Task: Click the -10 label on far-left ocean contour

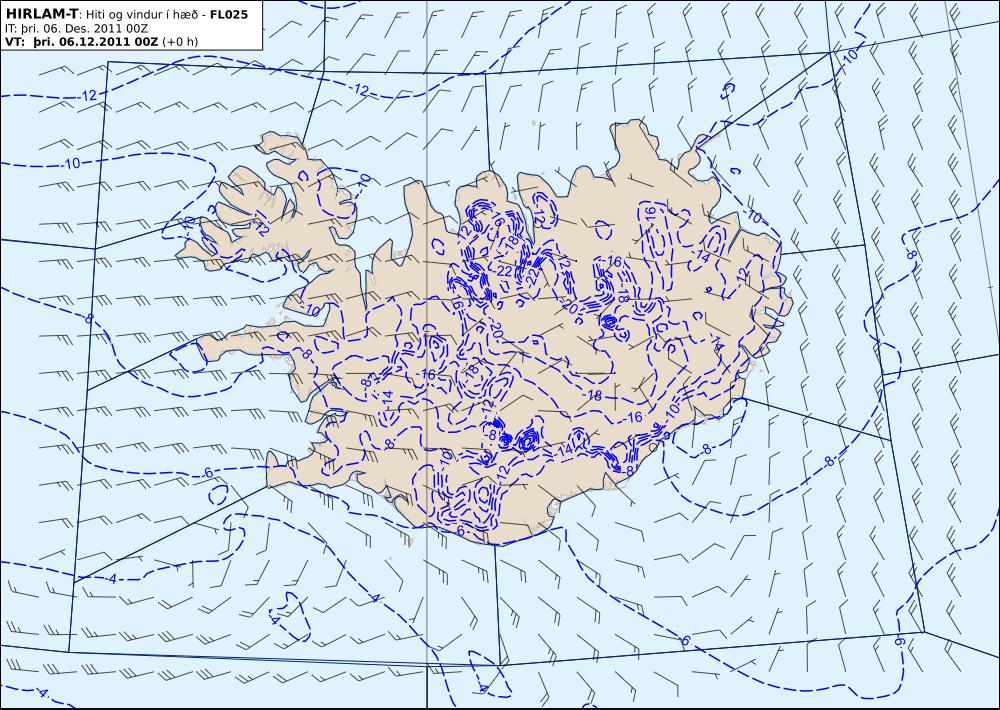Action: [71, 164]
